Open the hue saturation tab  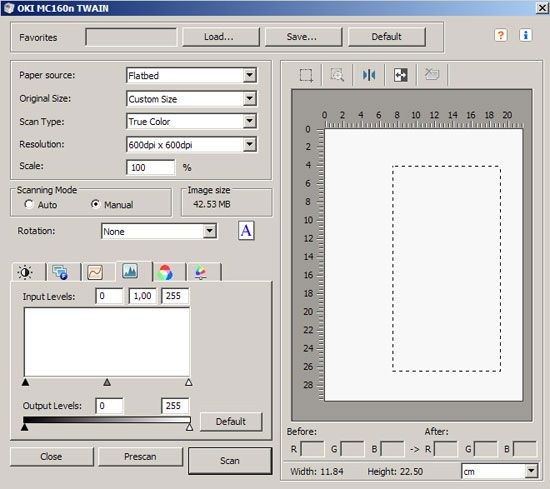[201, 272]
